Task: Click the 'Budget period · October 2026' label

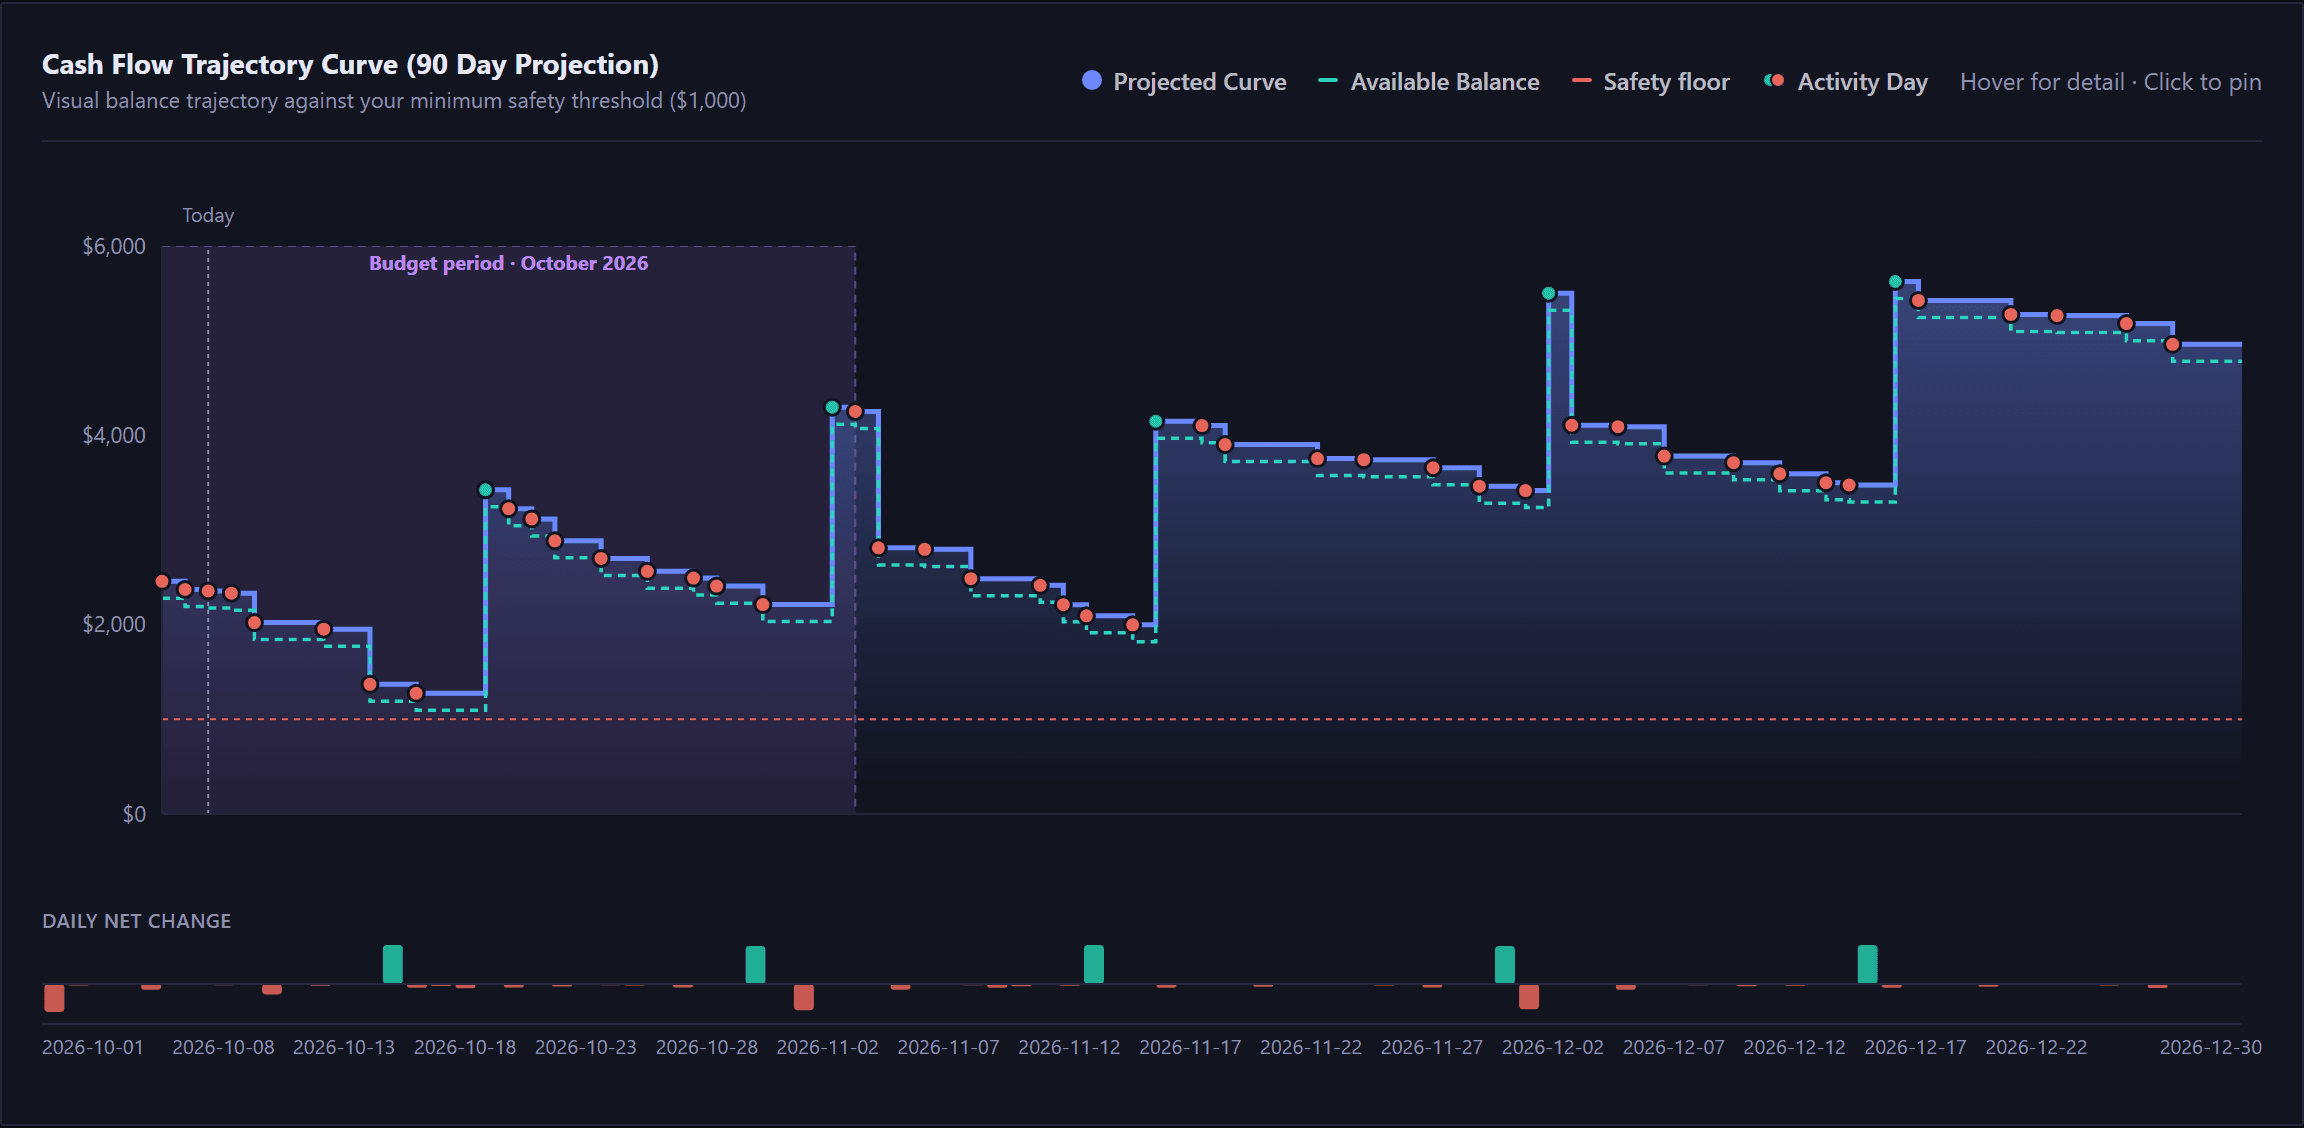Action: click(508, 263)
